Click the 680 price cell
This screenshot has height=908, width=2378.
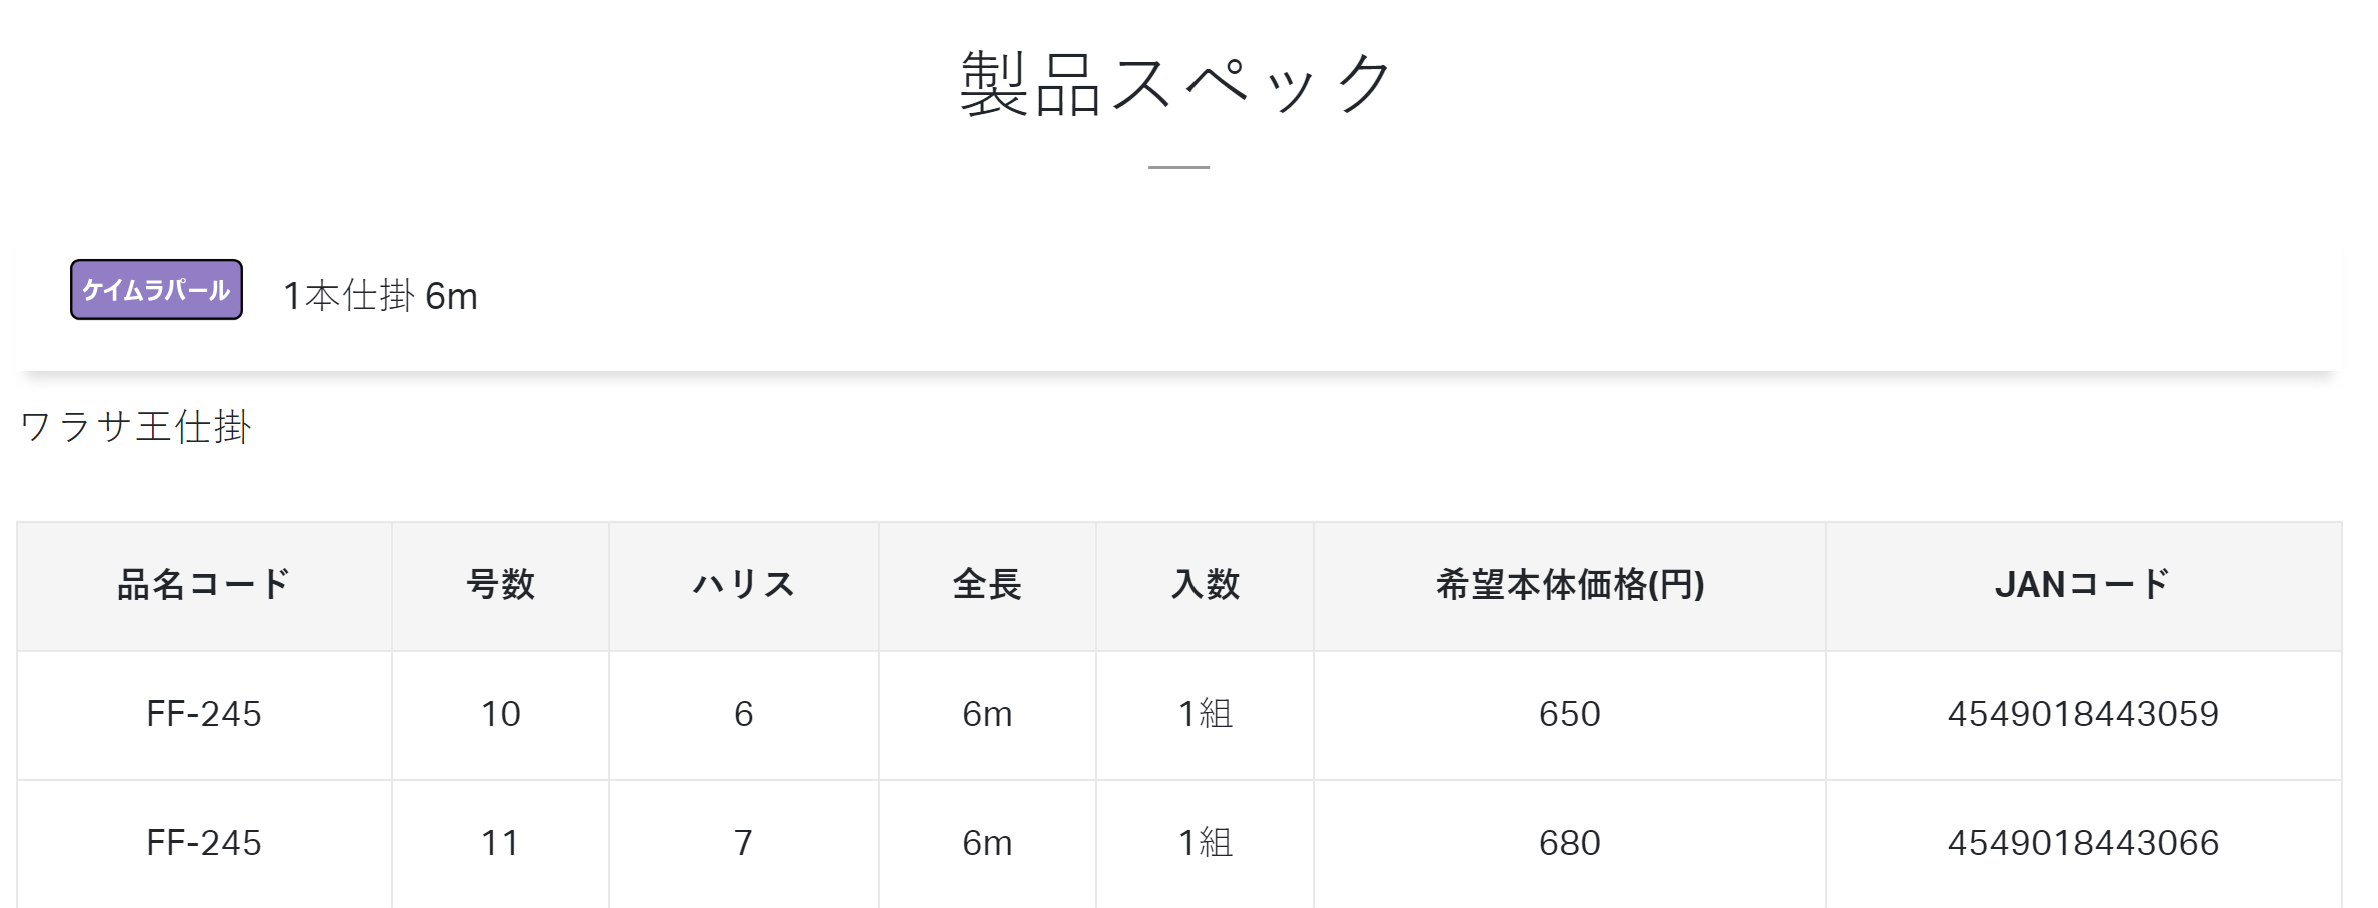point(1570,844)
